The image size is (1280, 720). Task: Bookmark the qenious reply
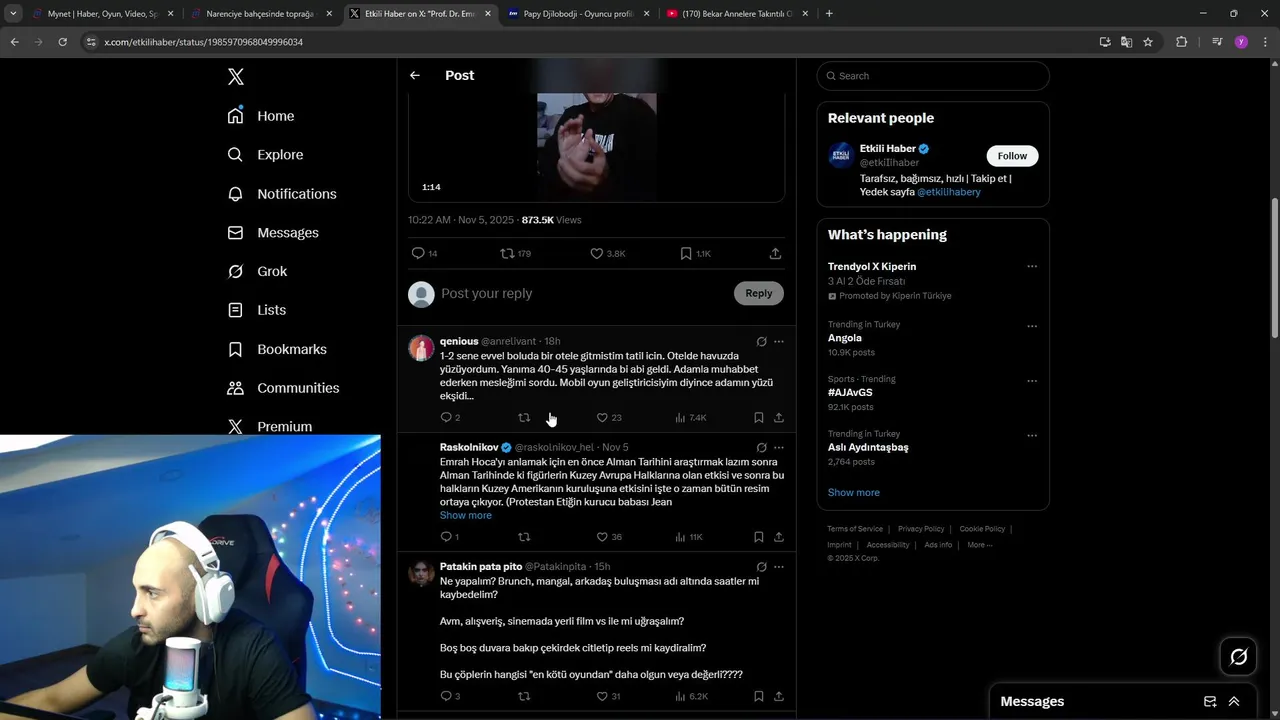759,417
